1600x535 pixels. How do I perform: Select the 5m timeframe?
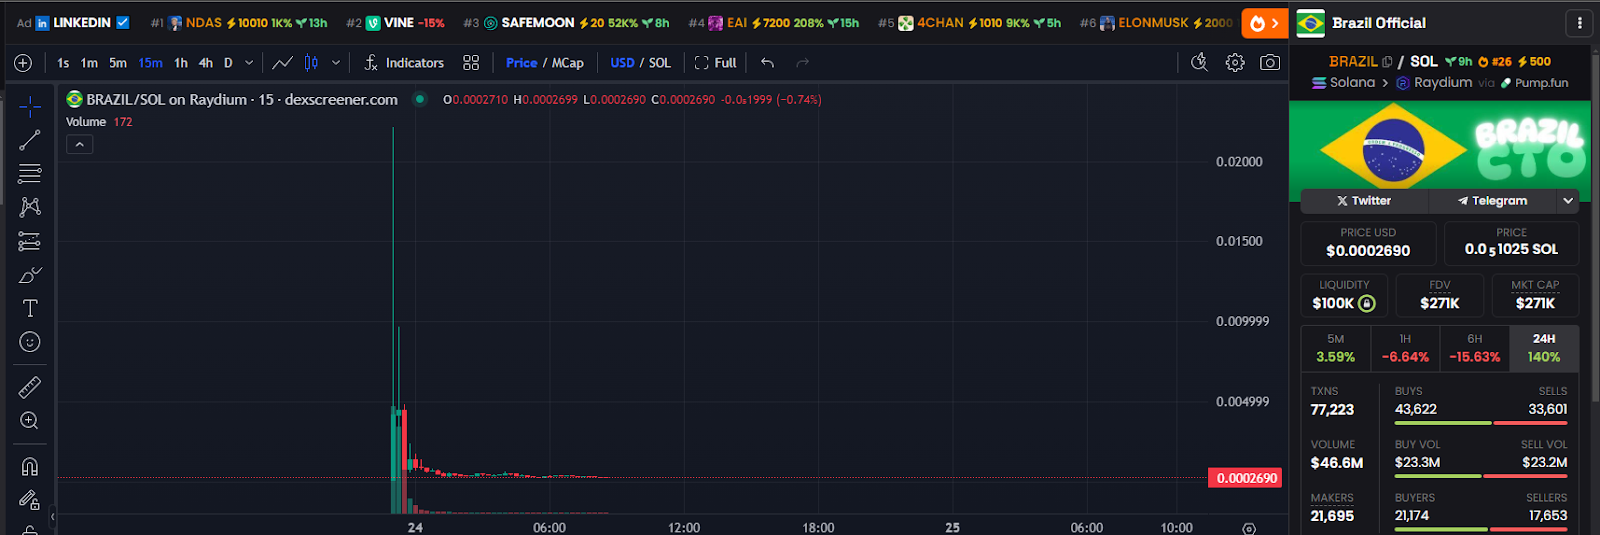[x=118, y=63]
